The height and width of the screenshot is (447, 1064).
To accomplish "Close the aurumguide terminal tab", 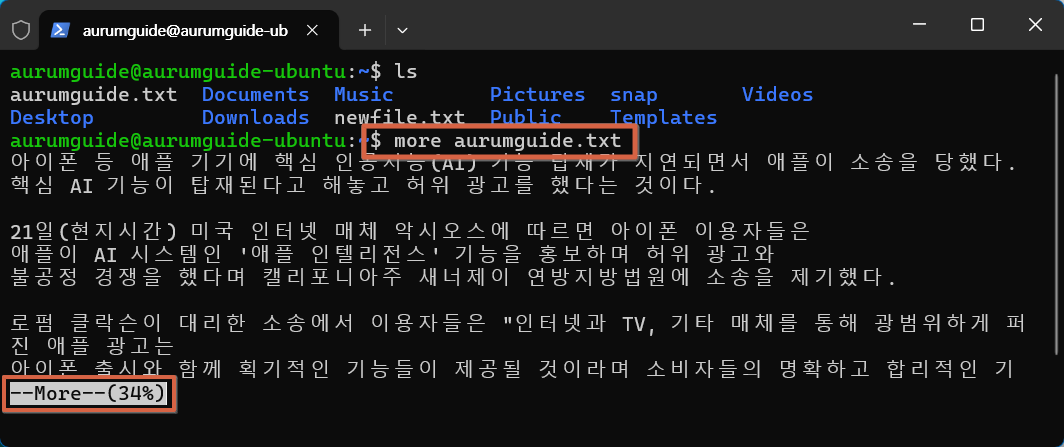I will click(312, 31).
